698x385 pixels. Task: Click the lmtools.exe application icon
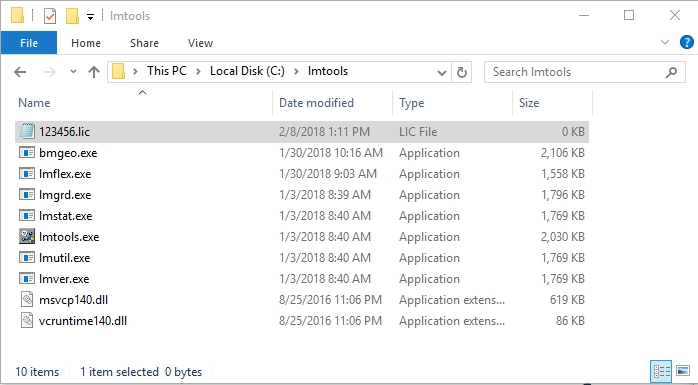click(x=27, y=236)
